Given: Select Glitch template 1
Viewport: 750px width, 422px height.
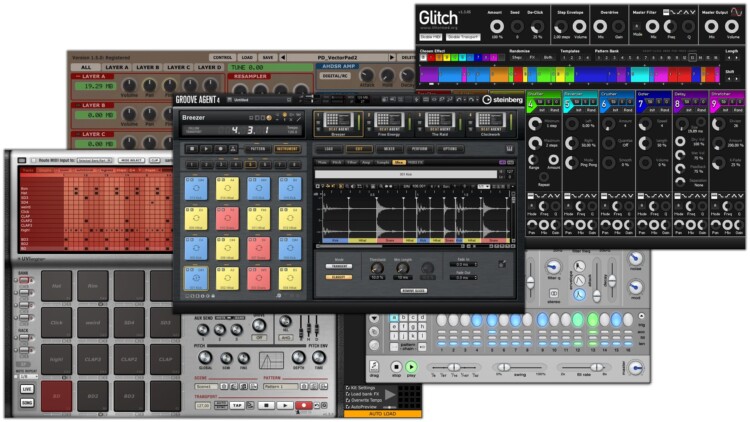Looking at the screenshot, I should pos(564,57).
